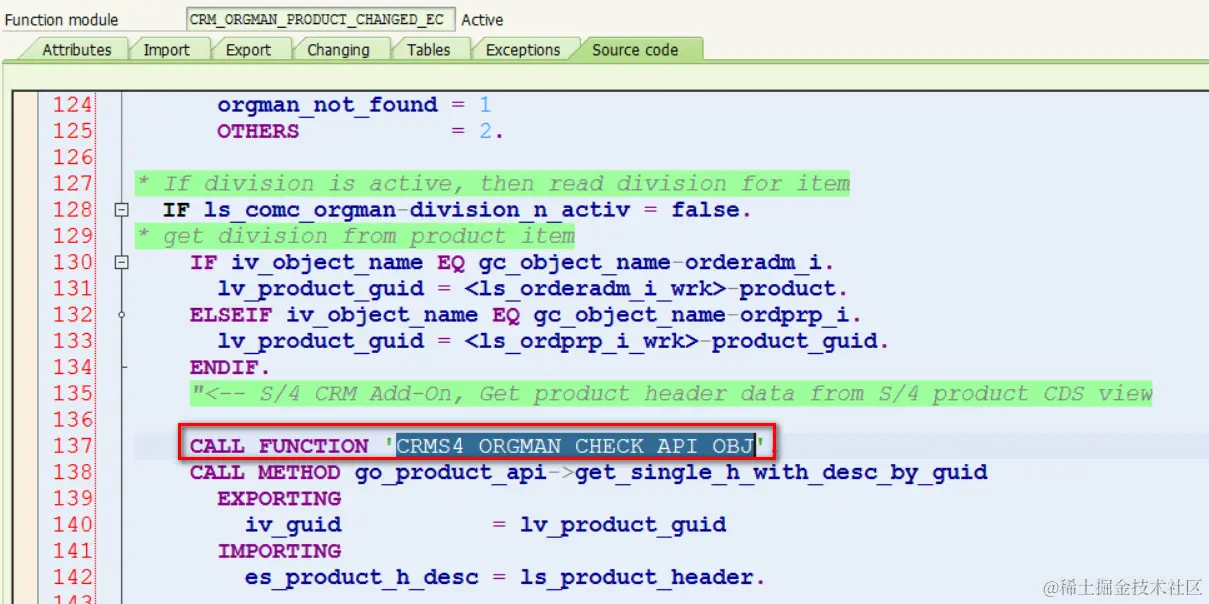Switch to the Import tab
Image resolution: width=1209 pixels, height=604 pixels.
click(166, 49)
